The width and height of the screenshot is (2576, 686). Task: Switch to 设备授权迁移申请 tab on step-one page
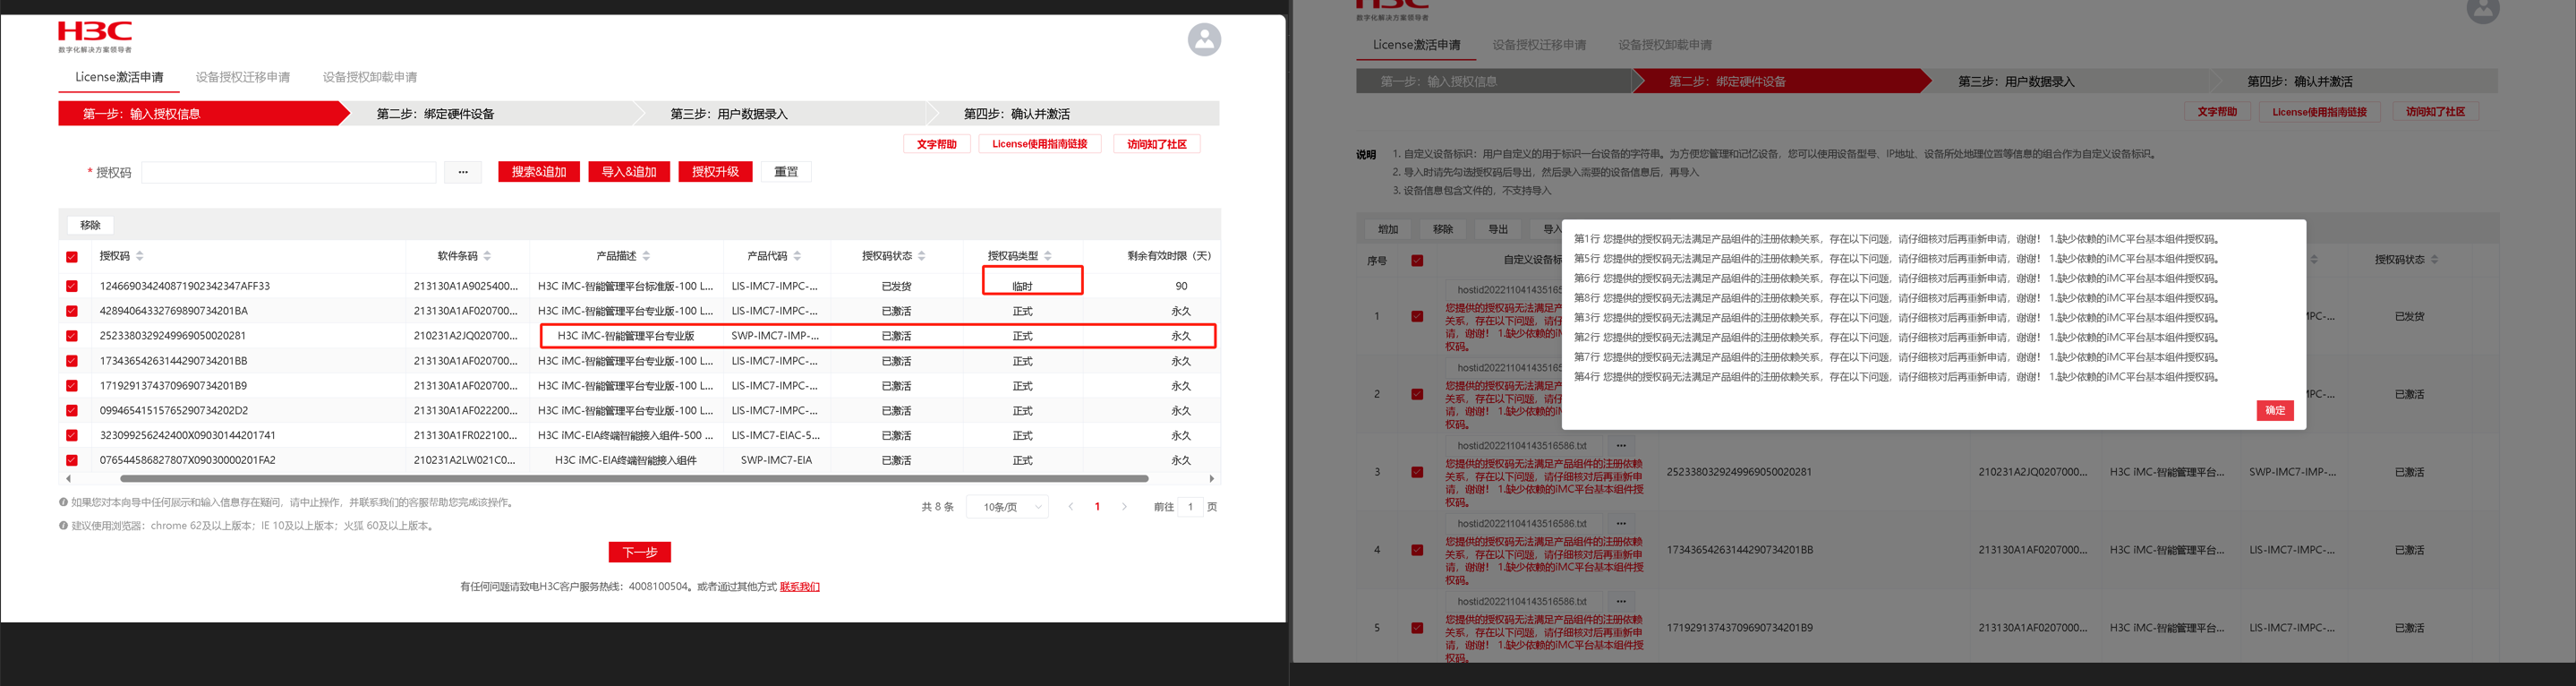point(243,77)
